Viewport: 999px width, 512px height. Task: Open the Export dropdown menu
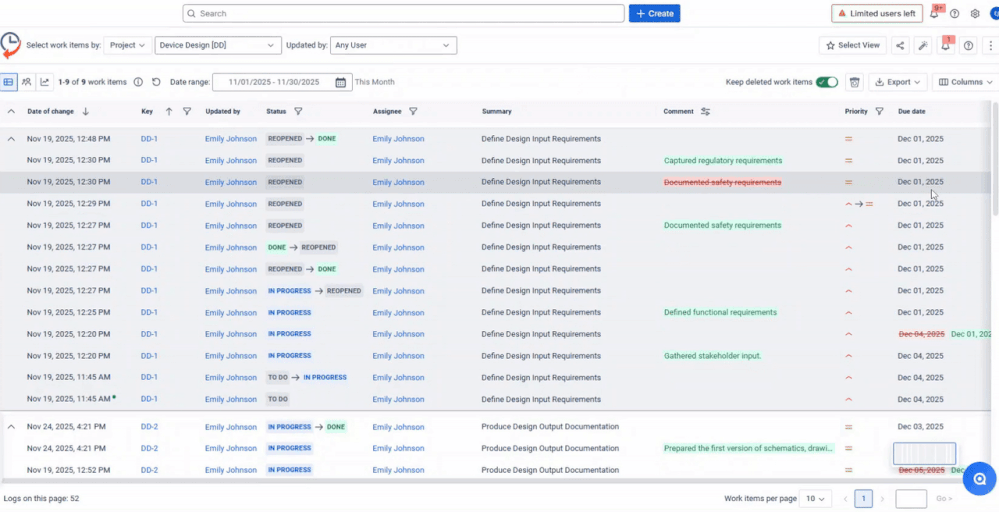(898, 82)
